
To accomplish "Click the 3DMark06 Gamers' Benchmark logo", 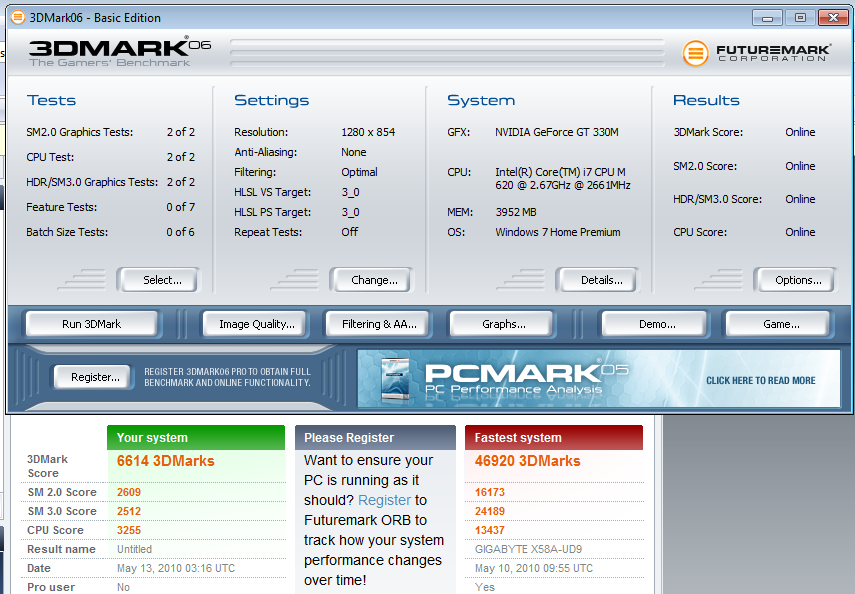I will [120, 52].
